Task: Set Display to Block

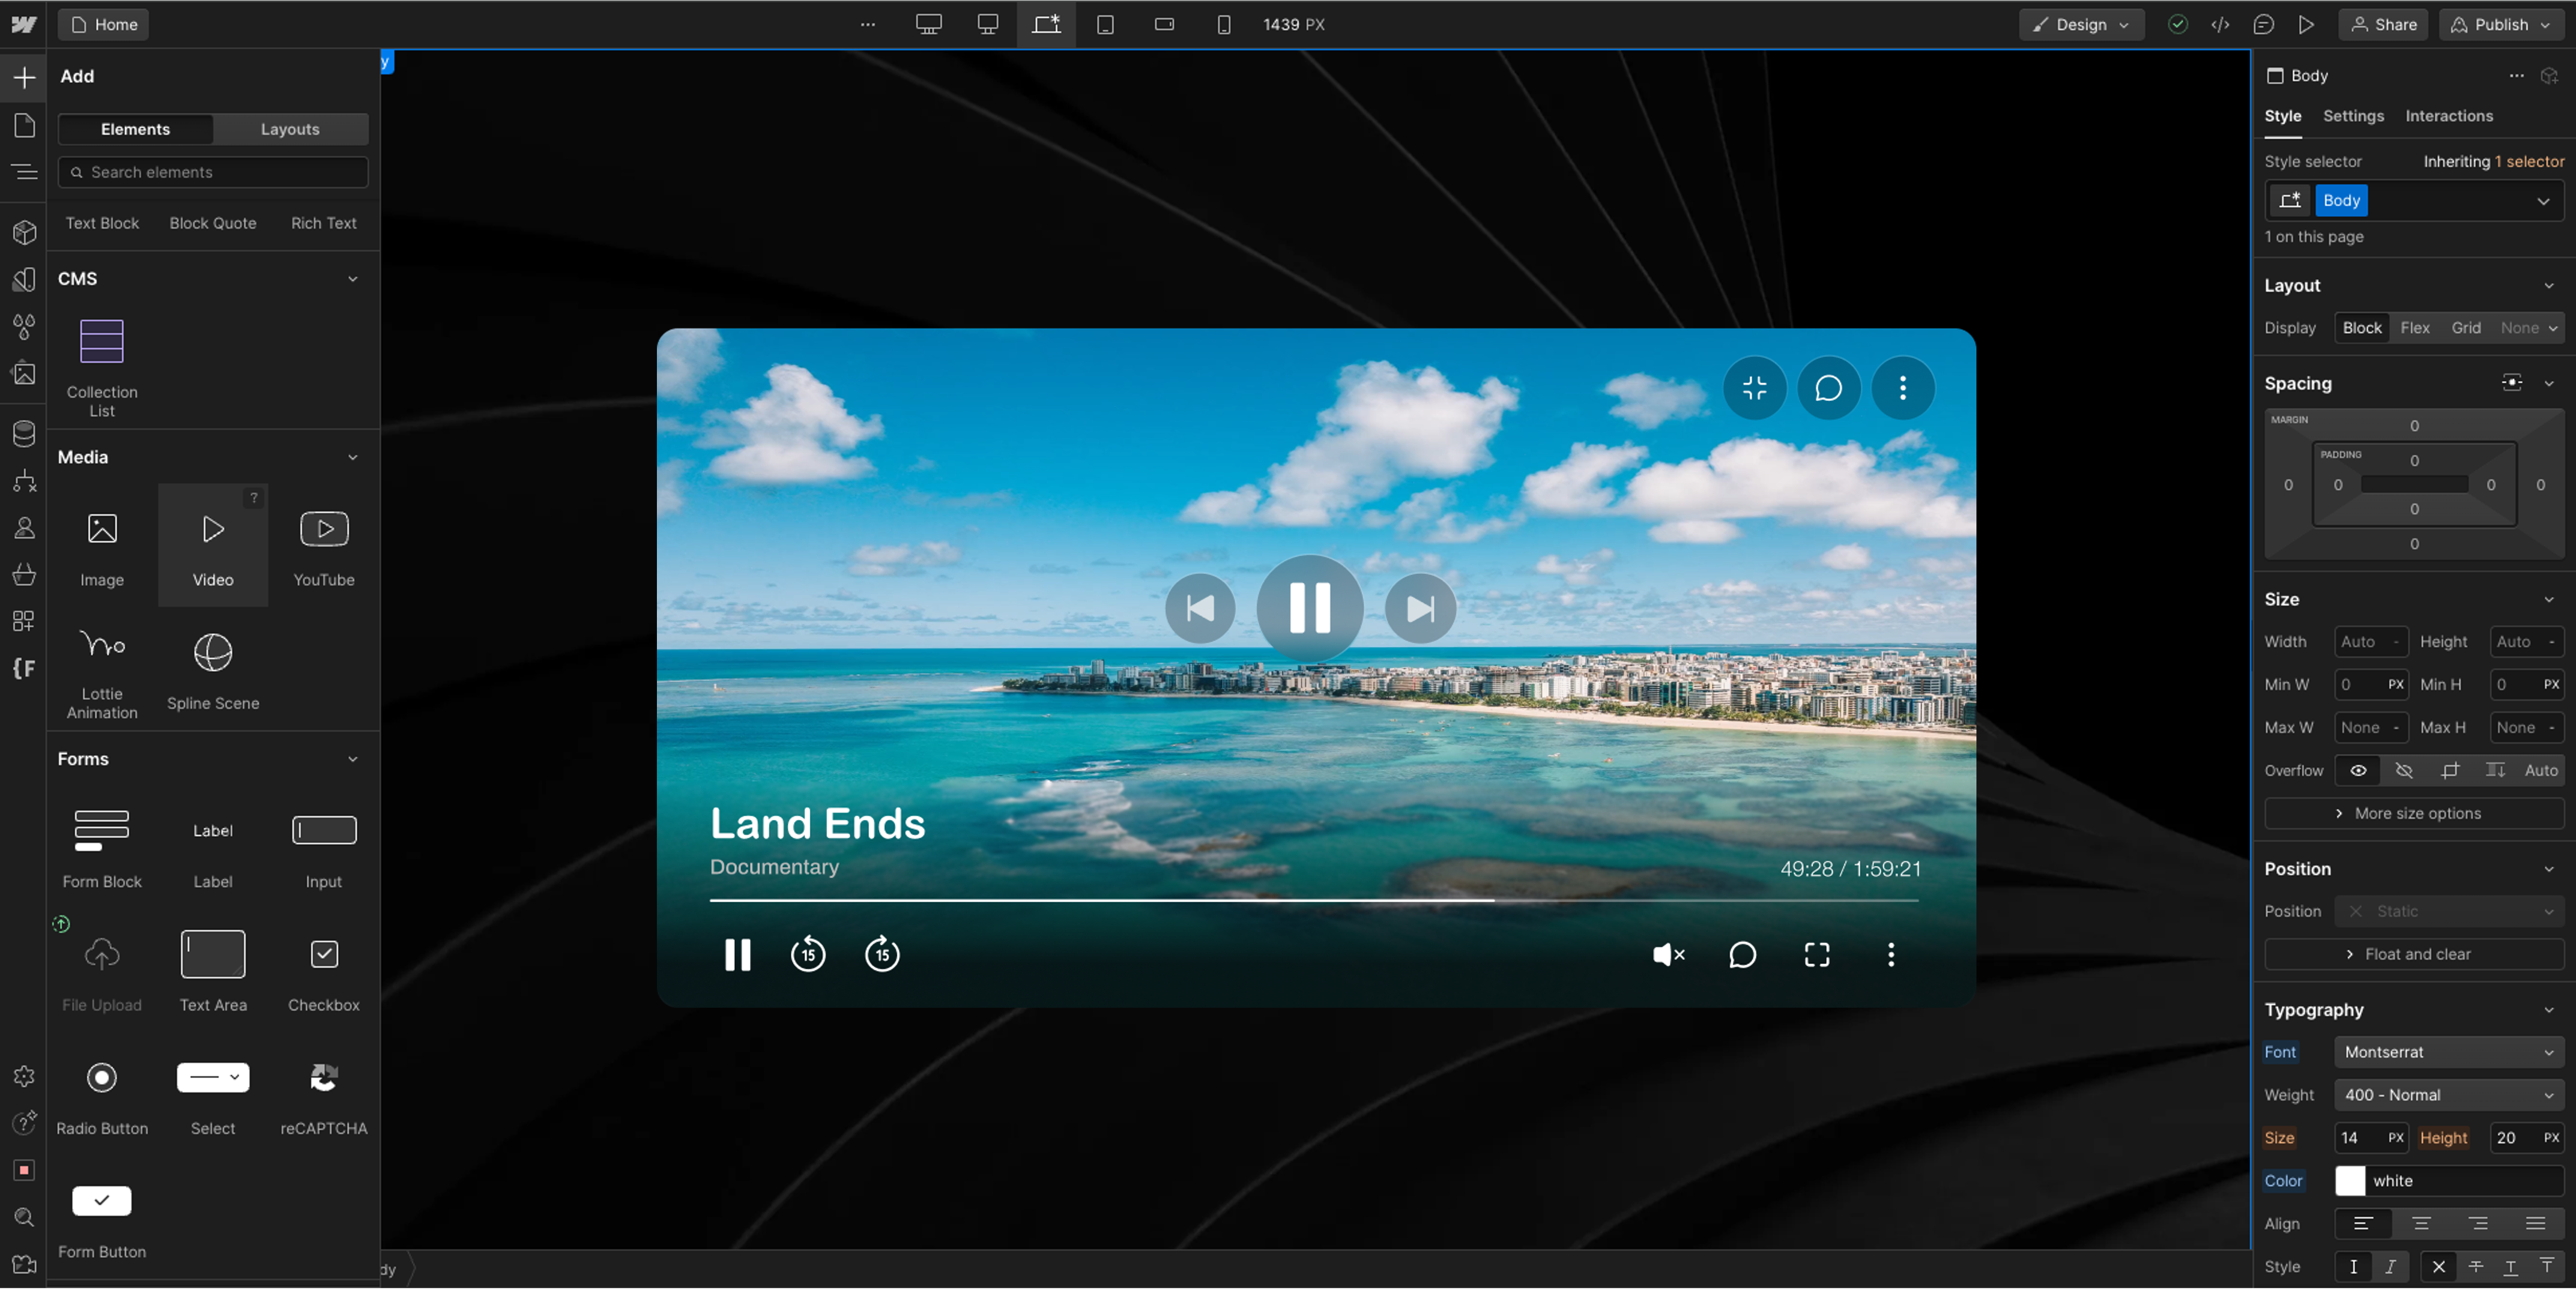Action: (x=2361, y=327)
